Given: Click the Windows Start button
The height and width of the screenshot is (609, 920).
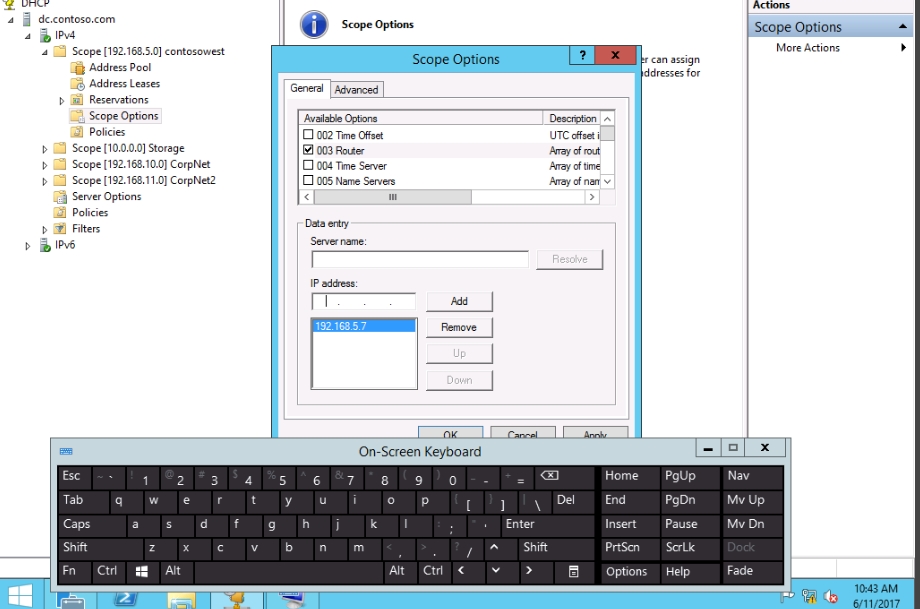Looking at the screenshot, I should click(19, 595).
